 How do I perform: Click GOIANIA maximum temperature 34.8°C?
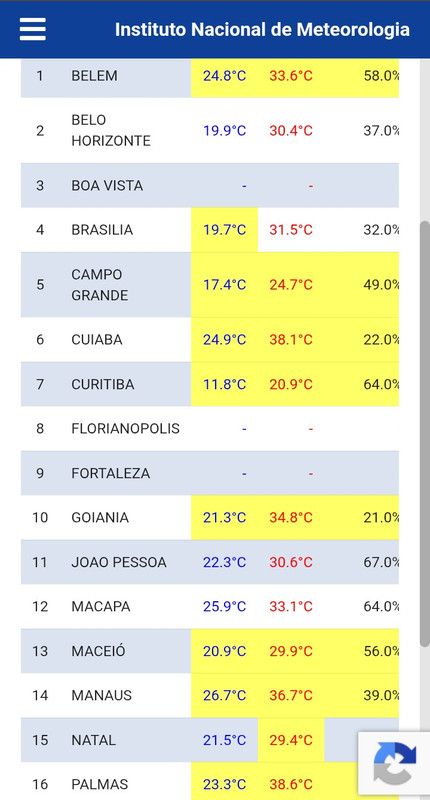click(x=291, y=518)
